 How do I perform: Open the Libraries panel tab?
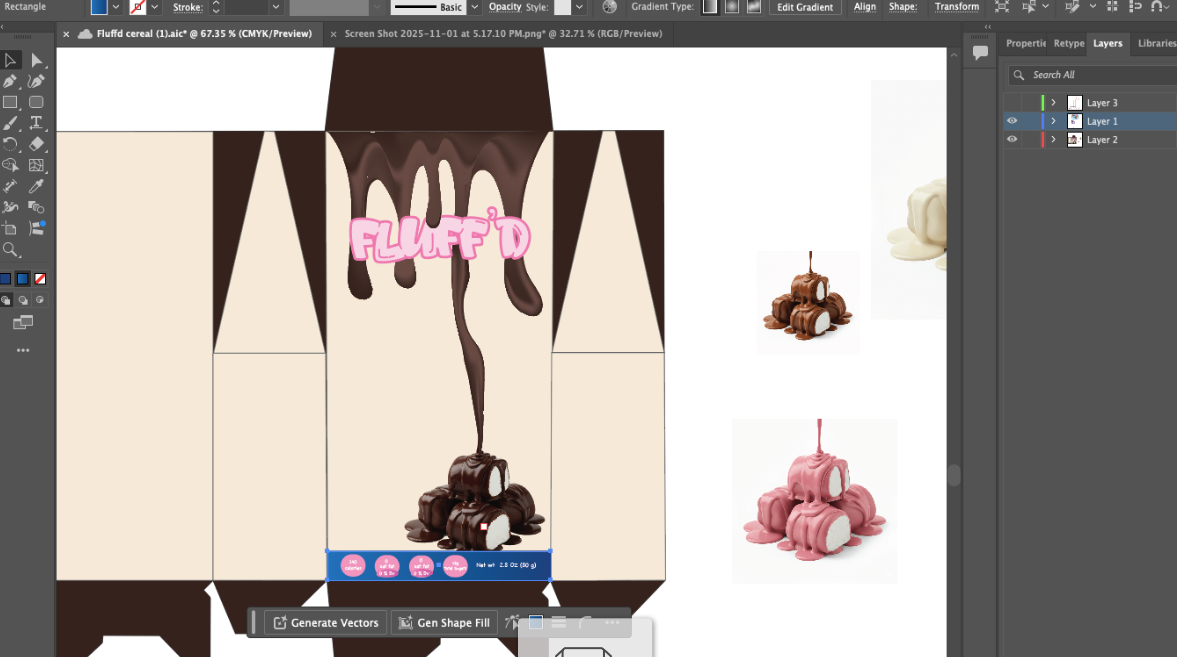tap(1157, 44)
